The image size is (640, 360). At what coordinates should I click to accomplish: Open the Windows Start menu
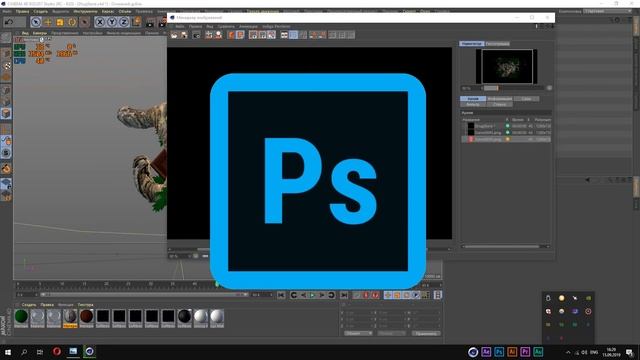8,352
